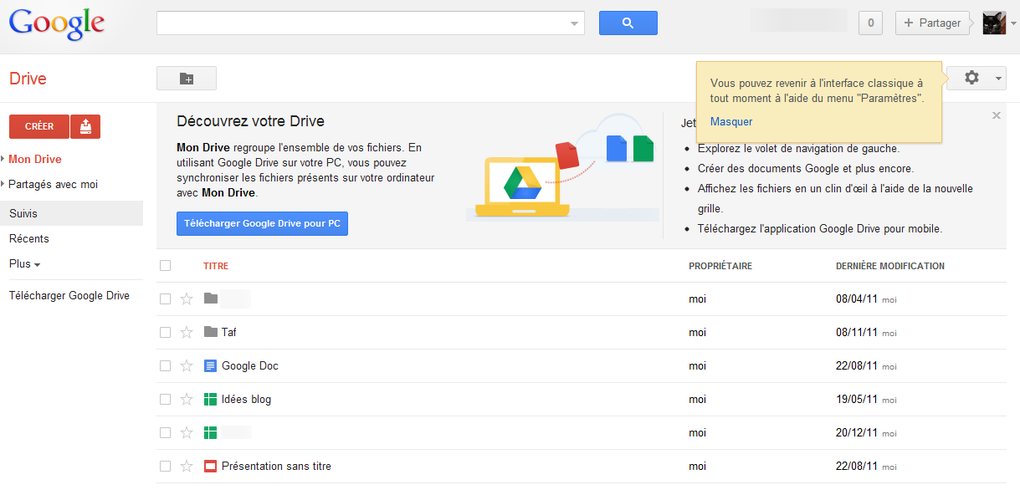Click the Taf folder icon
This screenshot has width=1020, height=495.
(x=210, y=332)
